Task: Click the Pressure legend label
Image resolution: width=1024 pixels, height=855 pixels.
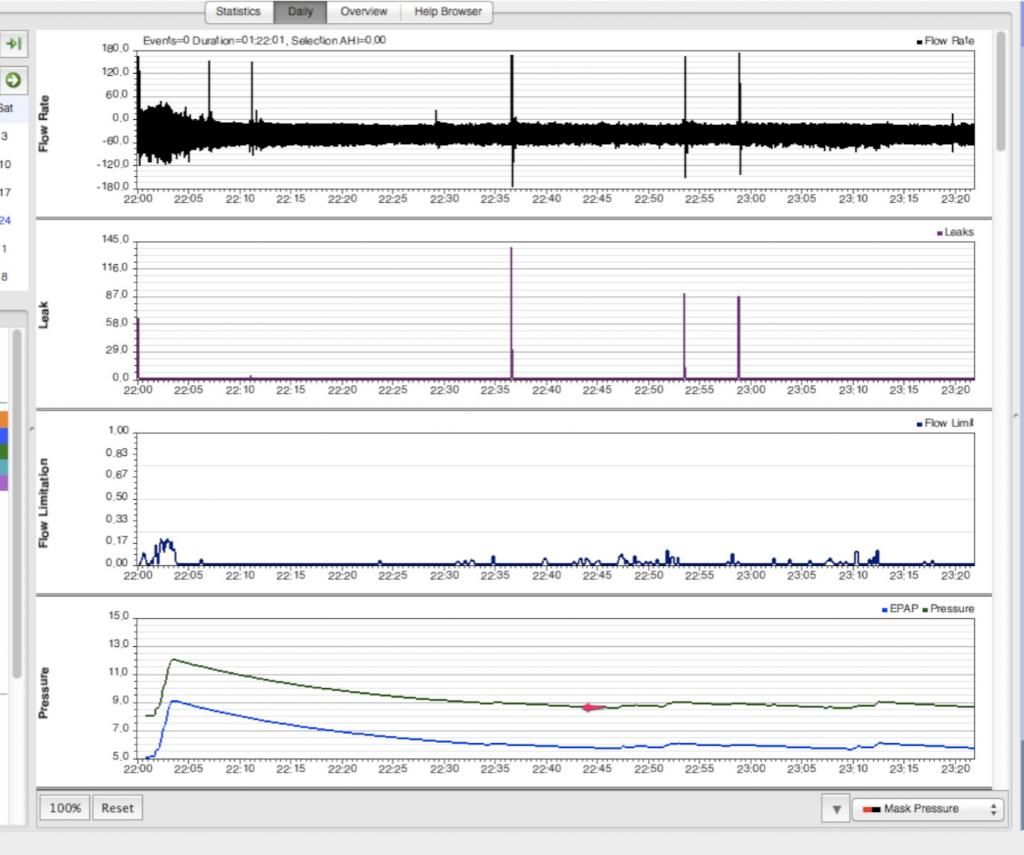Action: tap(948, 609)
